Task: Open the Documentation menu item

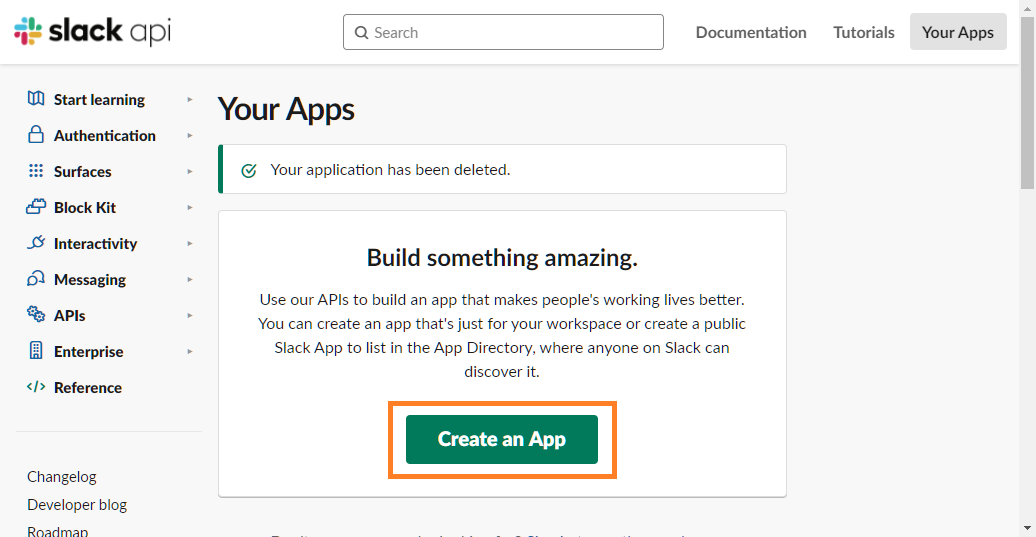Action: pyautogui.click(x=751, y=32)
